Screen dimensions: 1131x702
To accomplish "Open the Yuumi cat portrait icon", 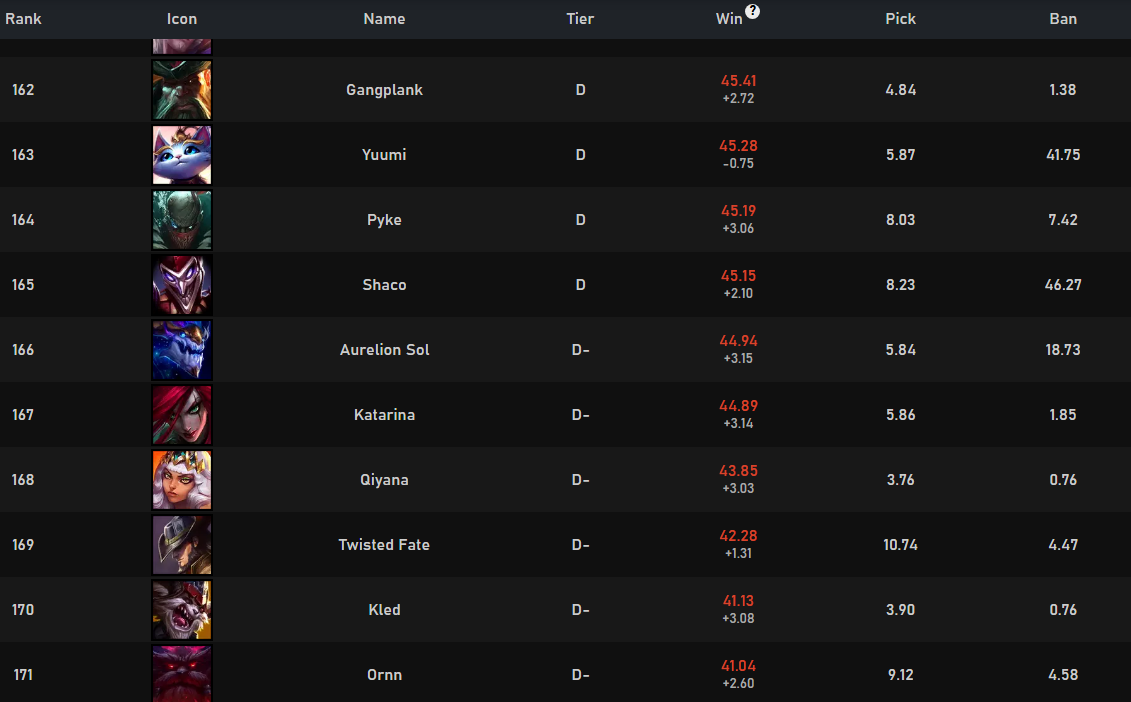I will (182, 155).
